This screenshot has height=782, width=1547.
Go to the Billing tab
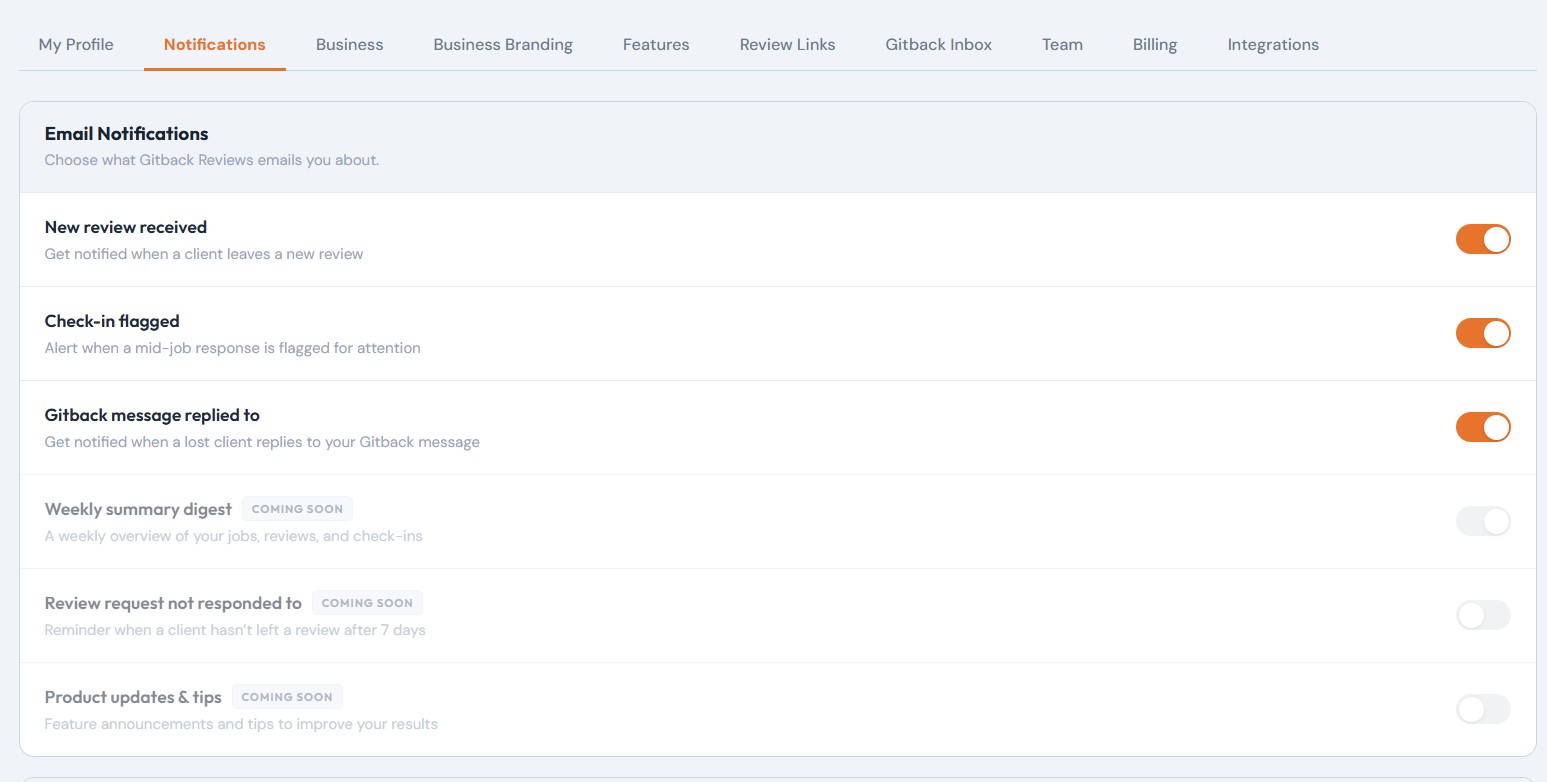click(1155, 44)
